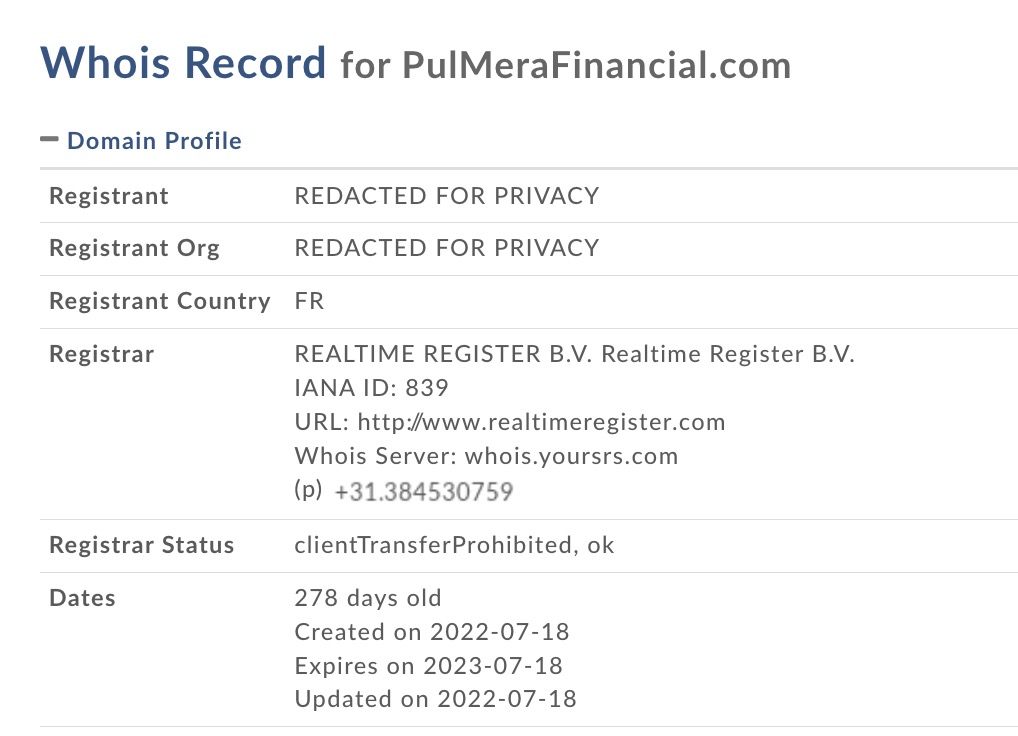Click the Registrant Country label
The image size is (1018, 736).
click(160, 301)
